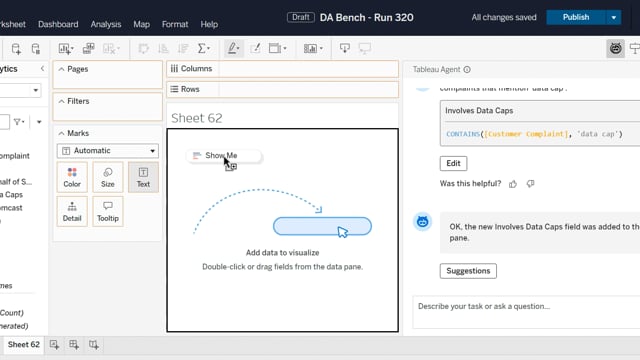Collapse the side pane with left chevron

pos(42,69)
